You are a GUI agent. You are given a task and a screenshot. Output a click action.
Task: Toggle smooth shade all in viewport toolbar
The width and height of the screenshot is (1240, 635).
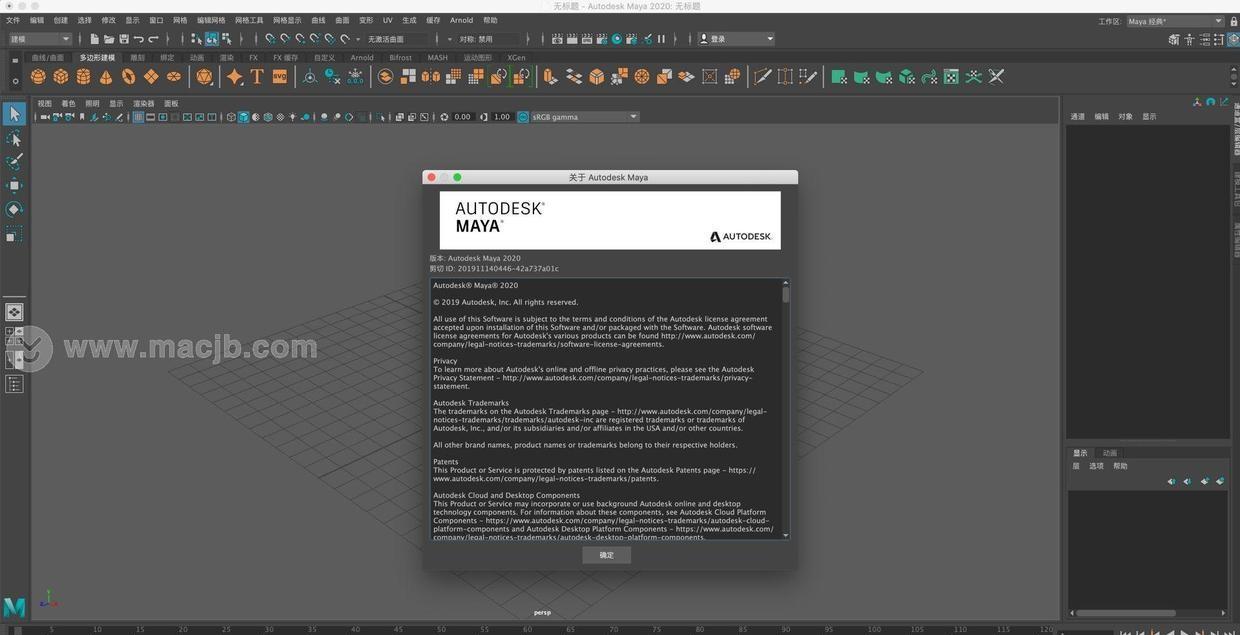point(243,117)
